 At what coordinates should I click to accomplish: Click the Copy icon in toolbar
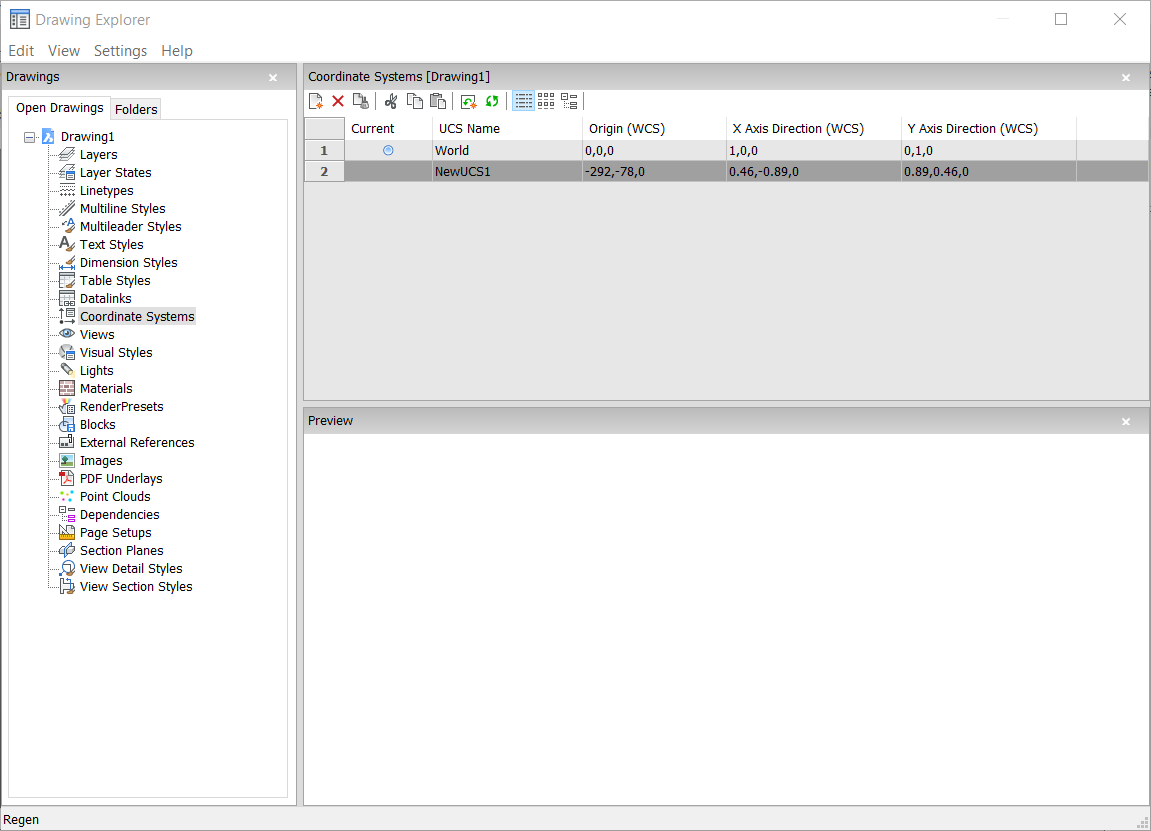[414, 101]
